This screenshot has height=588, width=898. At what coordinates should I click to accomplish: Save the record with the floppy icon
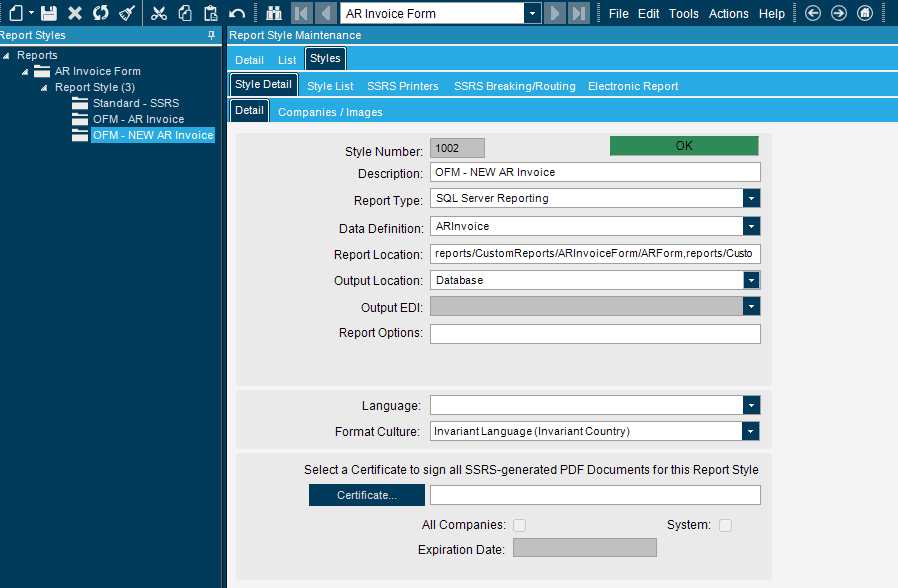coord(49,13)
